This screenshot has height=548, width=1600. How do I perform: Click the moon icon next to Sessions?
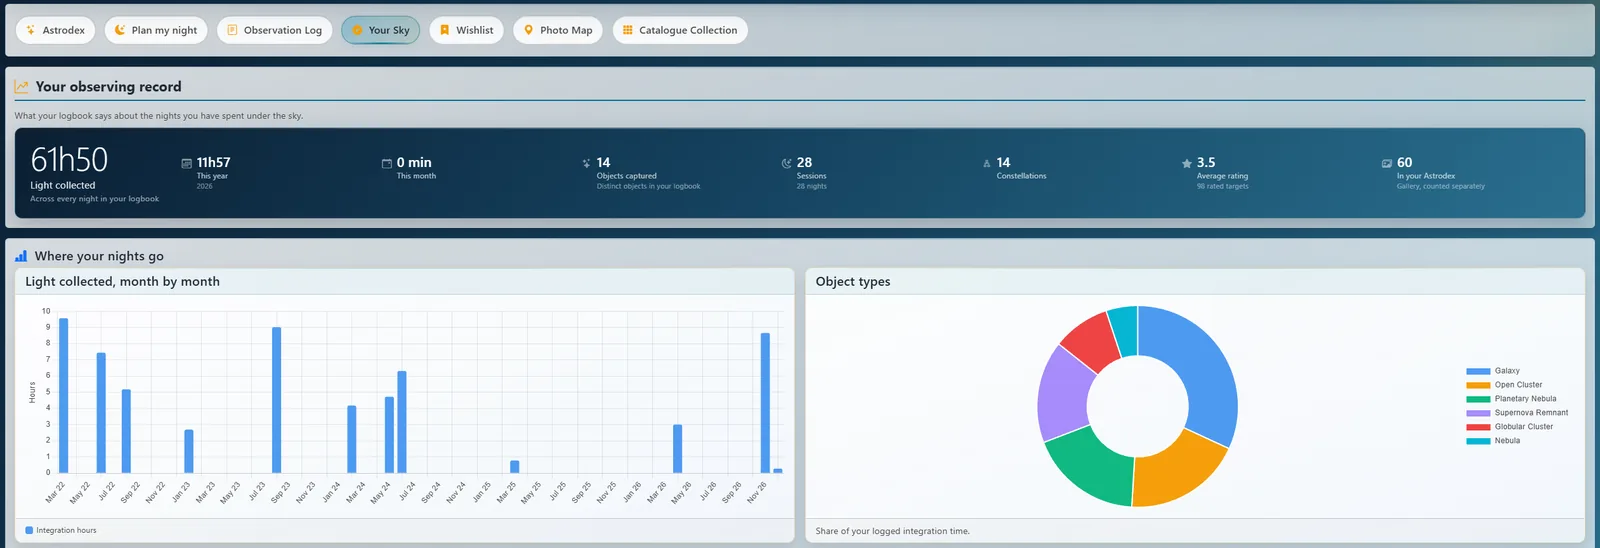point(786,163)
